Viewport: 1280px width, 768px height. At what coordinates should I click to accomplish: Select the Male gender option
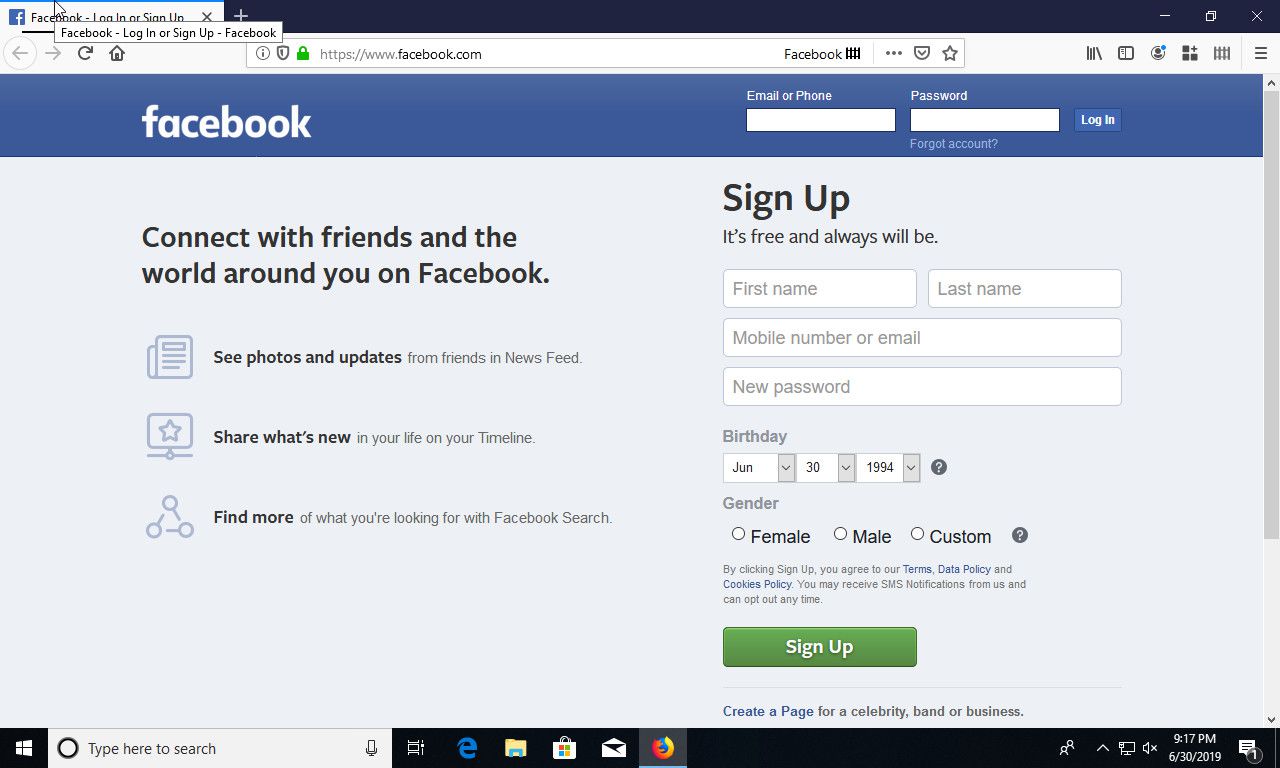[840, 534]
